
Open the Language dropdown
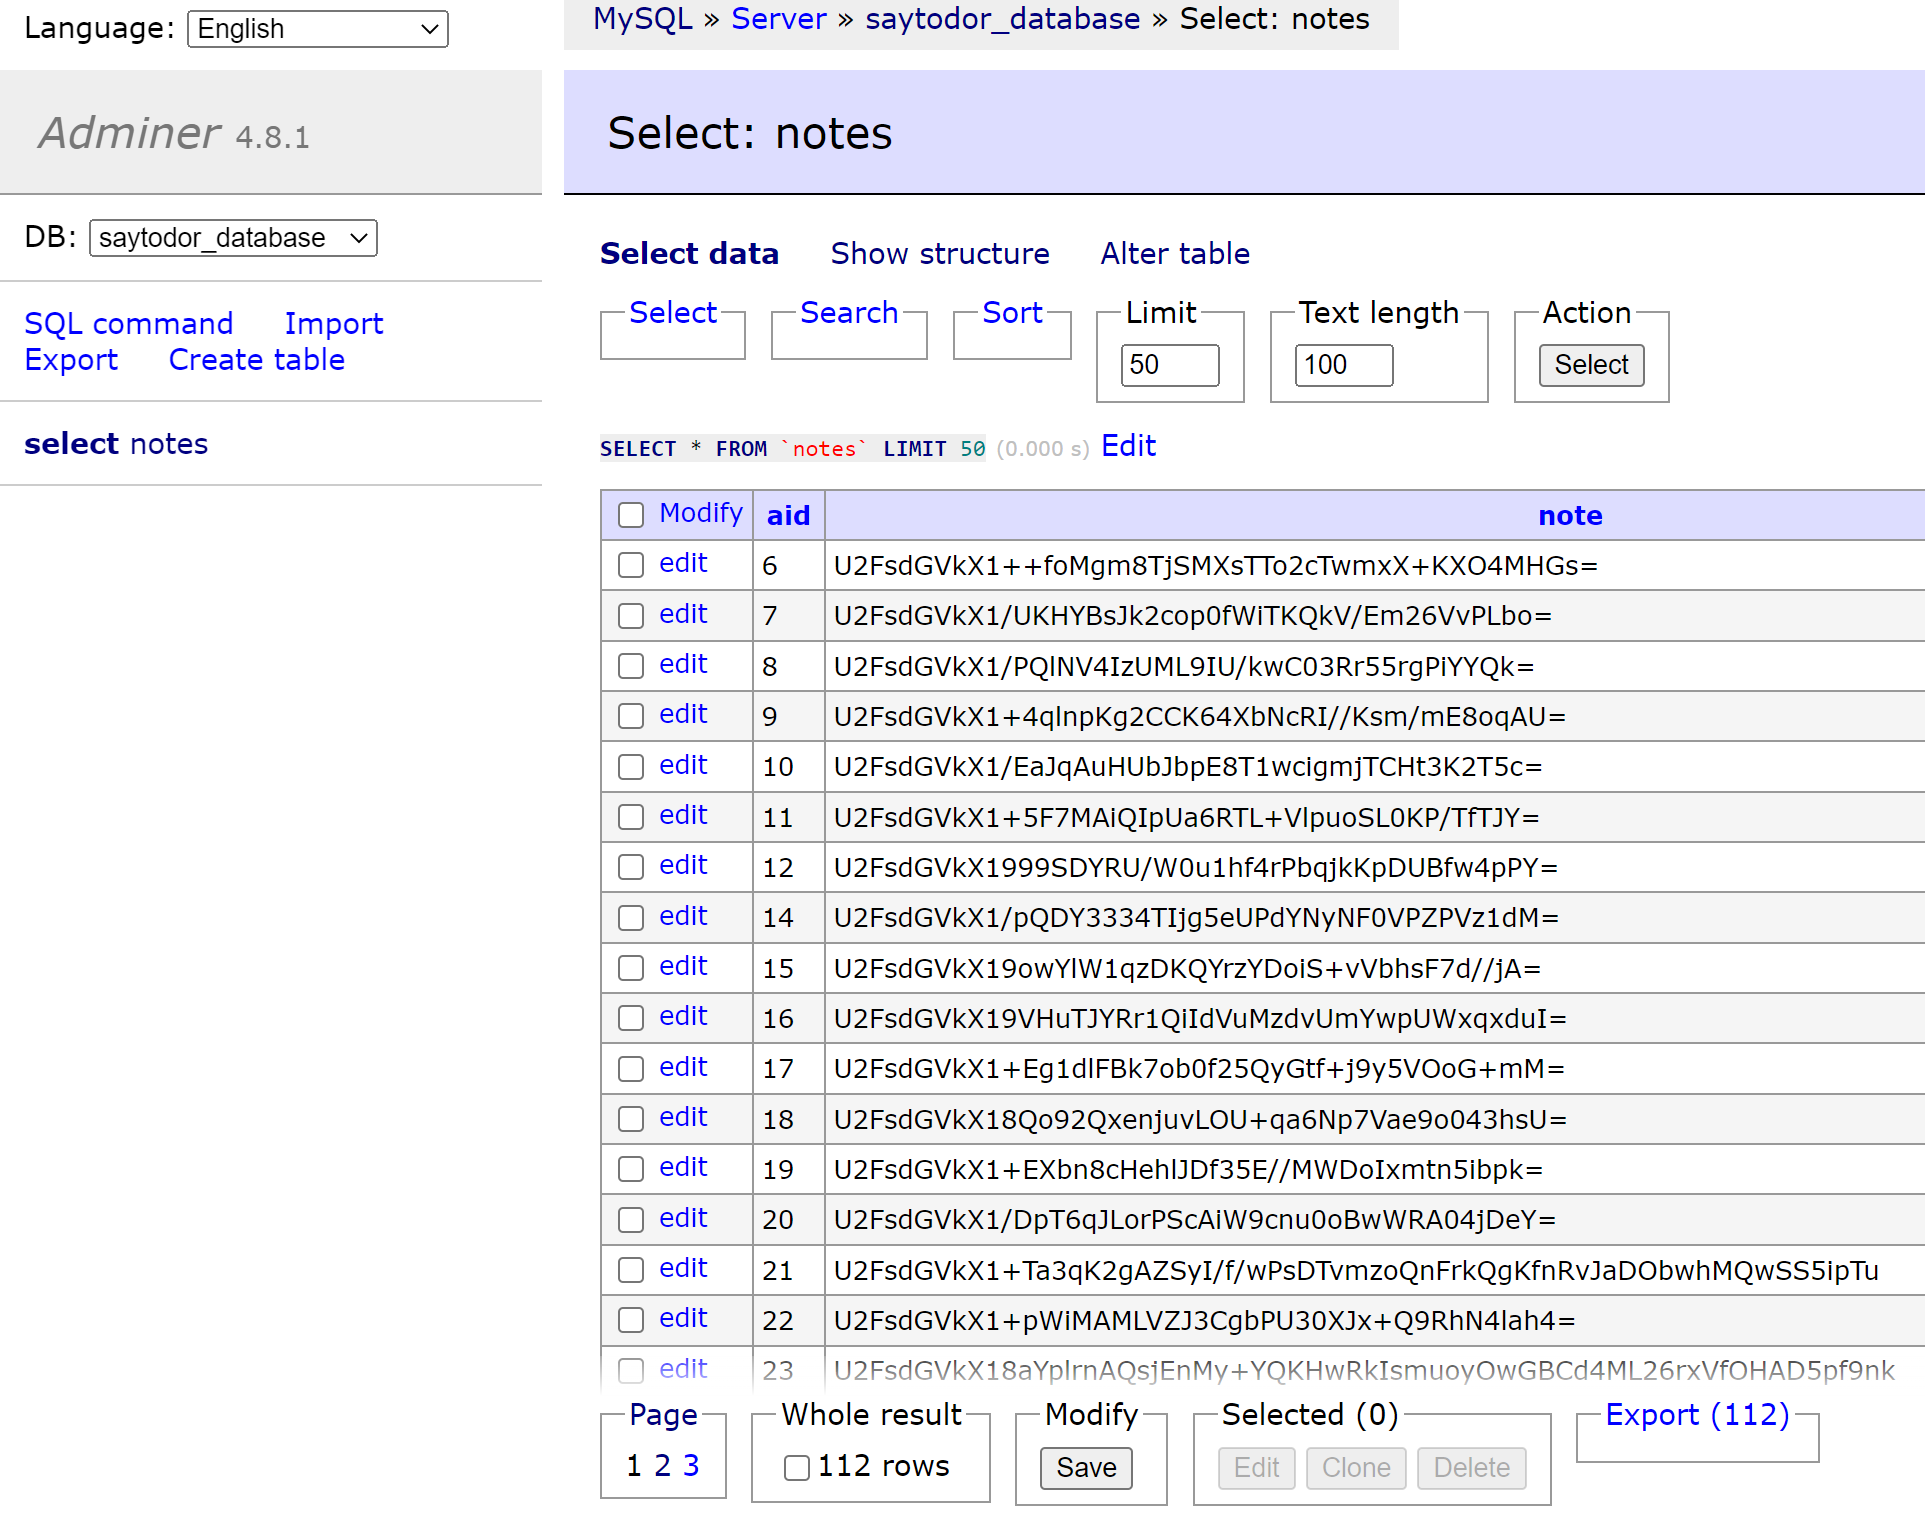tap(316, 28)
